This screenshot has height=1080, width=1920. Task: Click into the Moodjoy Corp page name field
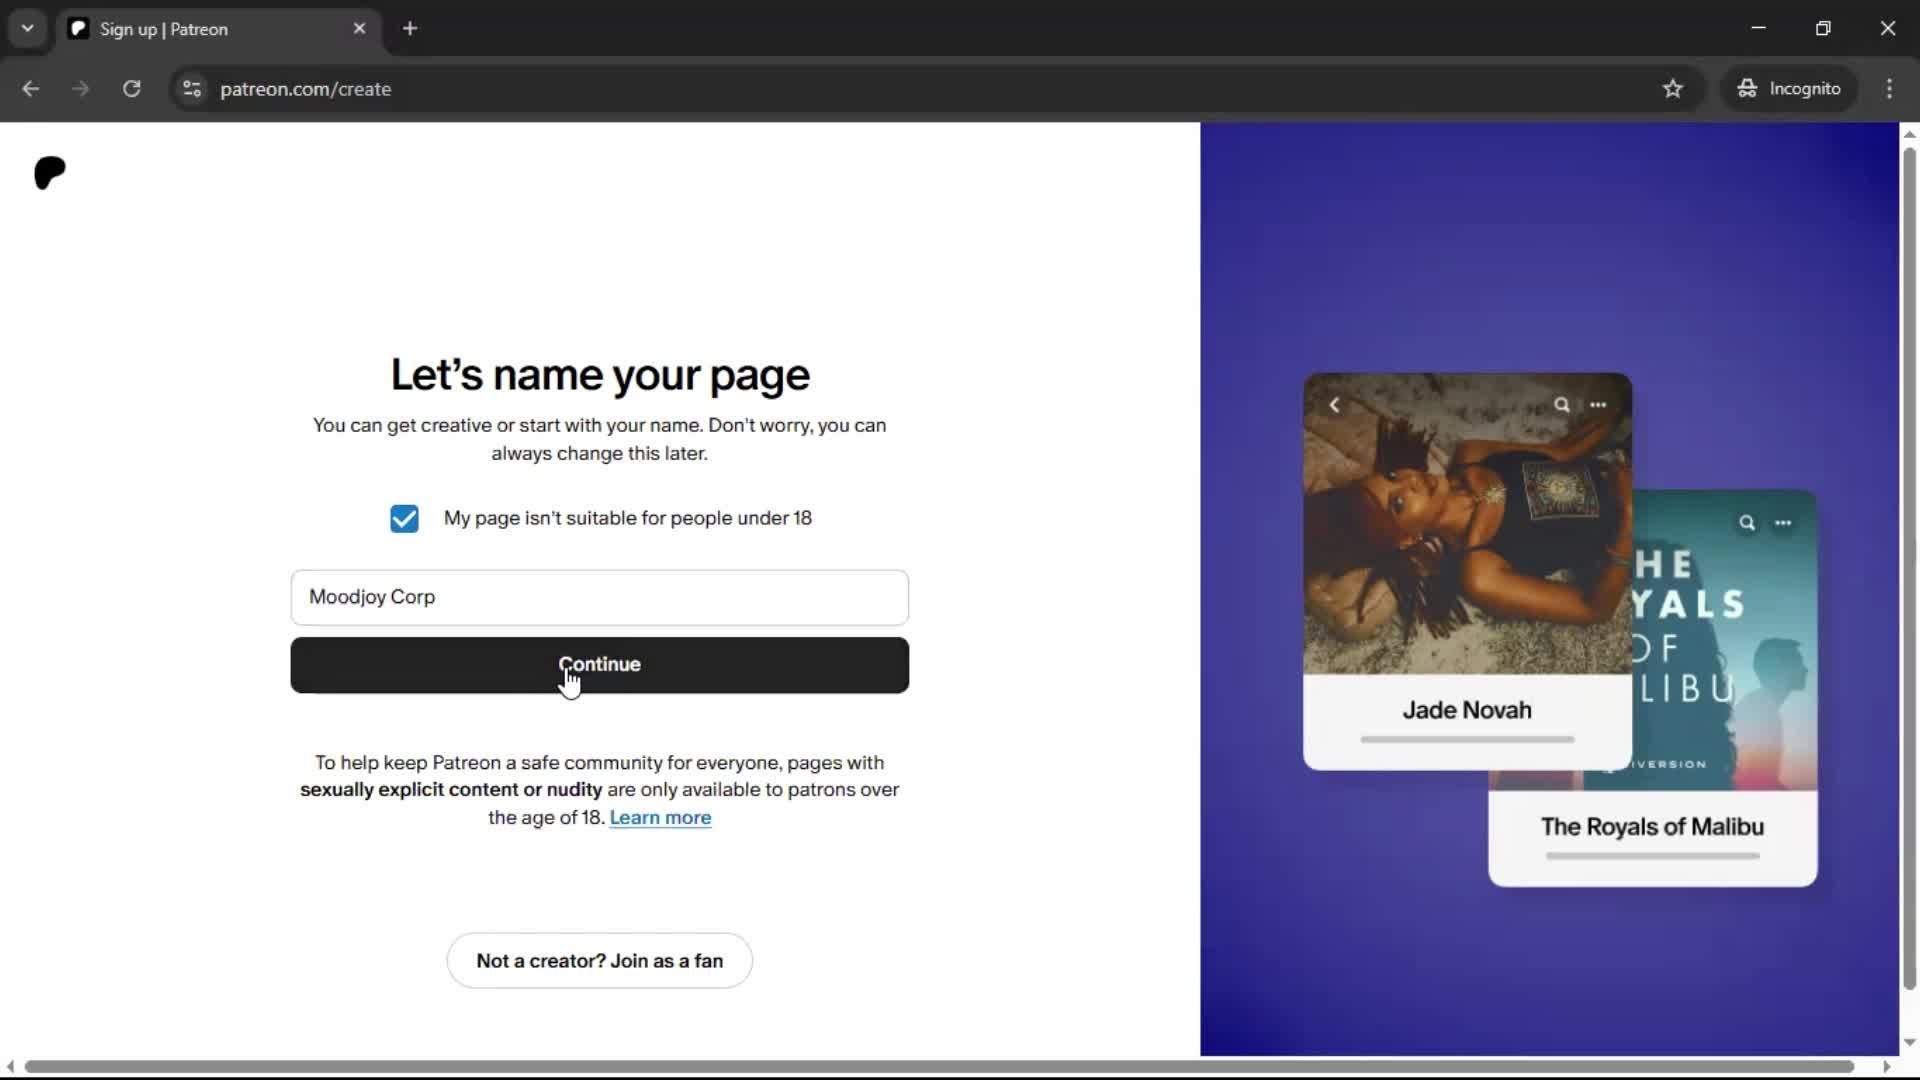point(599,597)
